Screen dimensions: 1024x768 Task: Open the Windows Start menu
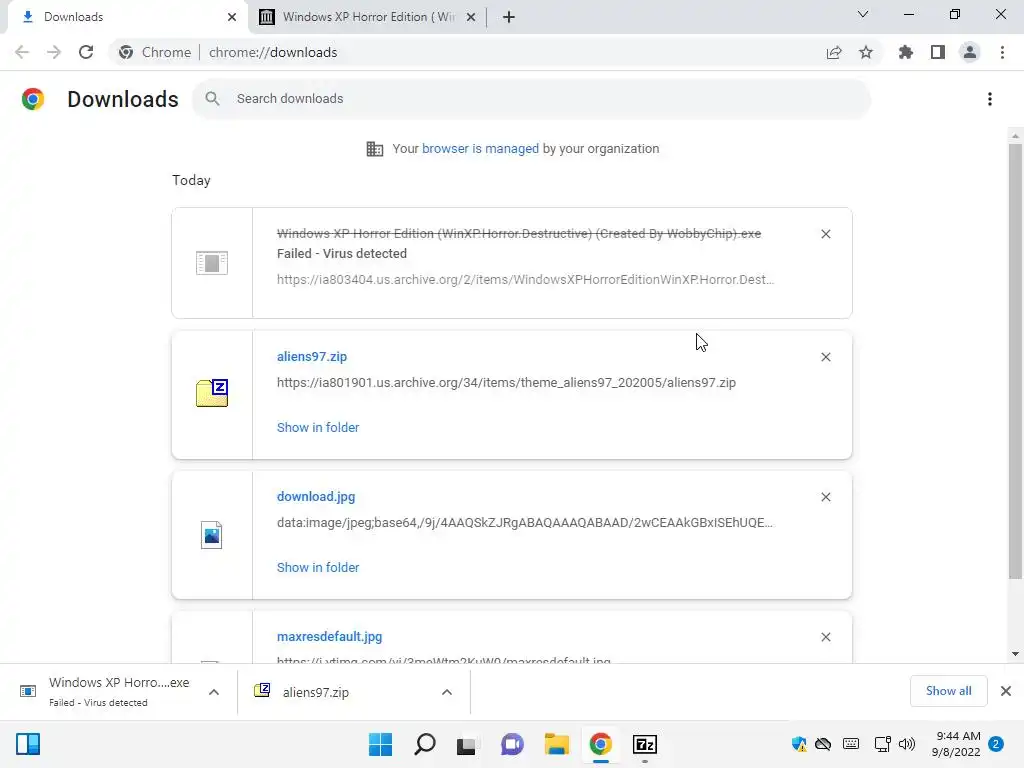point(380,744)
